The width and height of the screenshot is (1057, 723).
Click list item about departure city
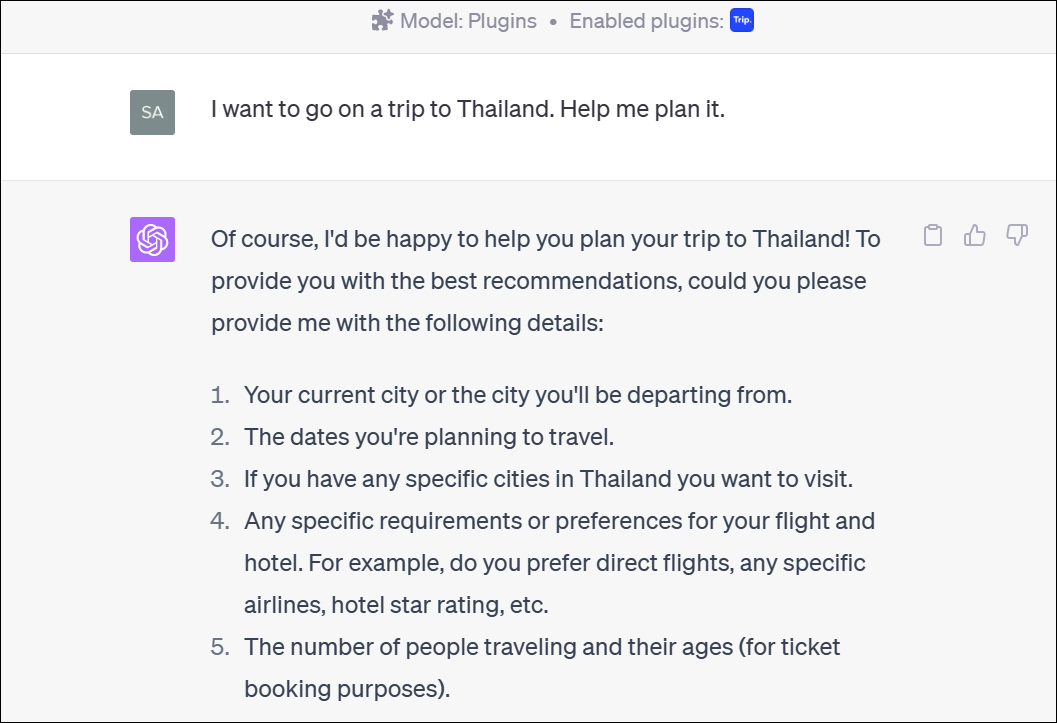tap(517, 395)
